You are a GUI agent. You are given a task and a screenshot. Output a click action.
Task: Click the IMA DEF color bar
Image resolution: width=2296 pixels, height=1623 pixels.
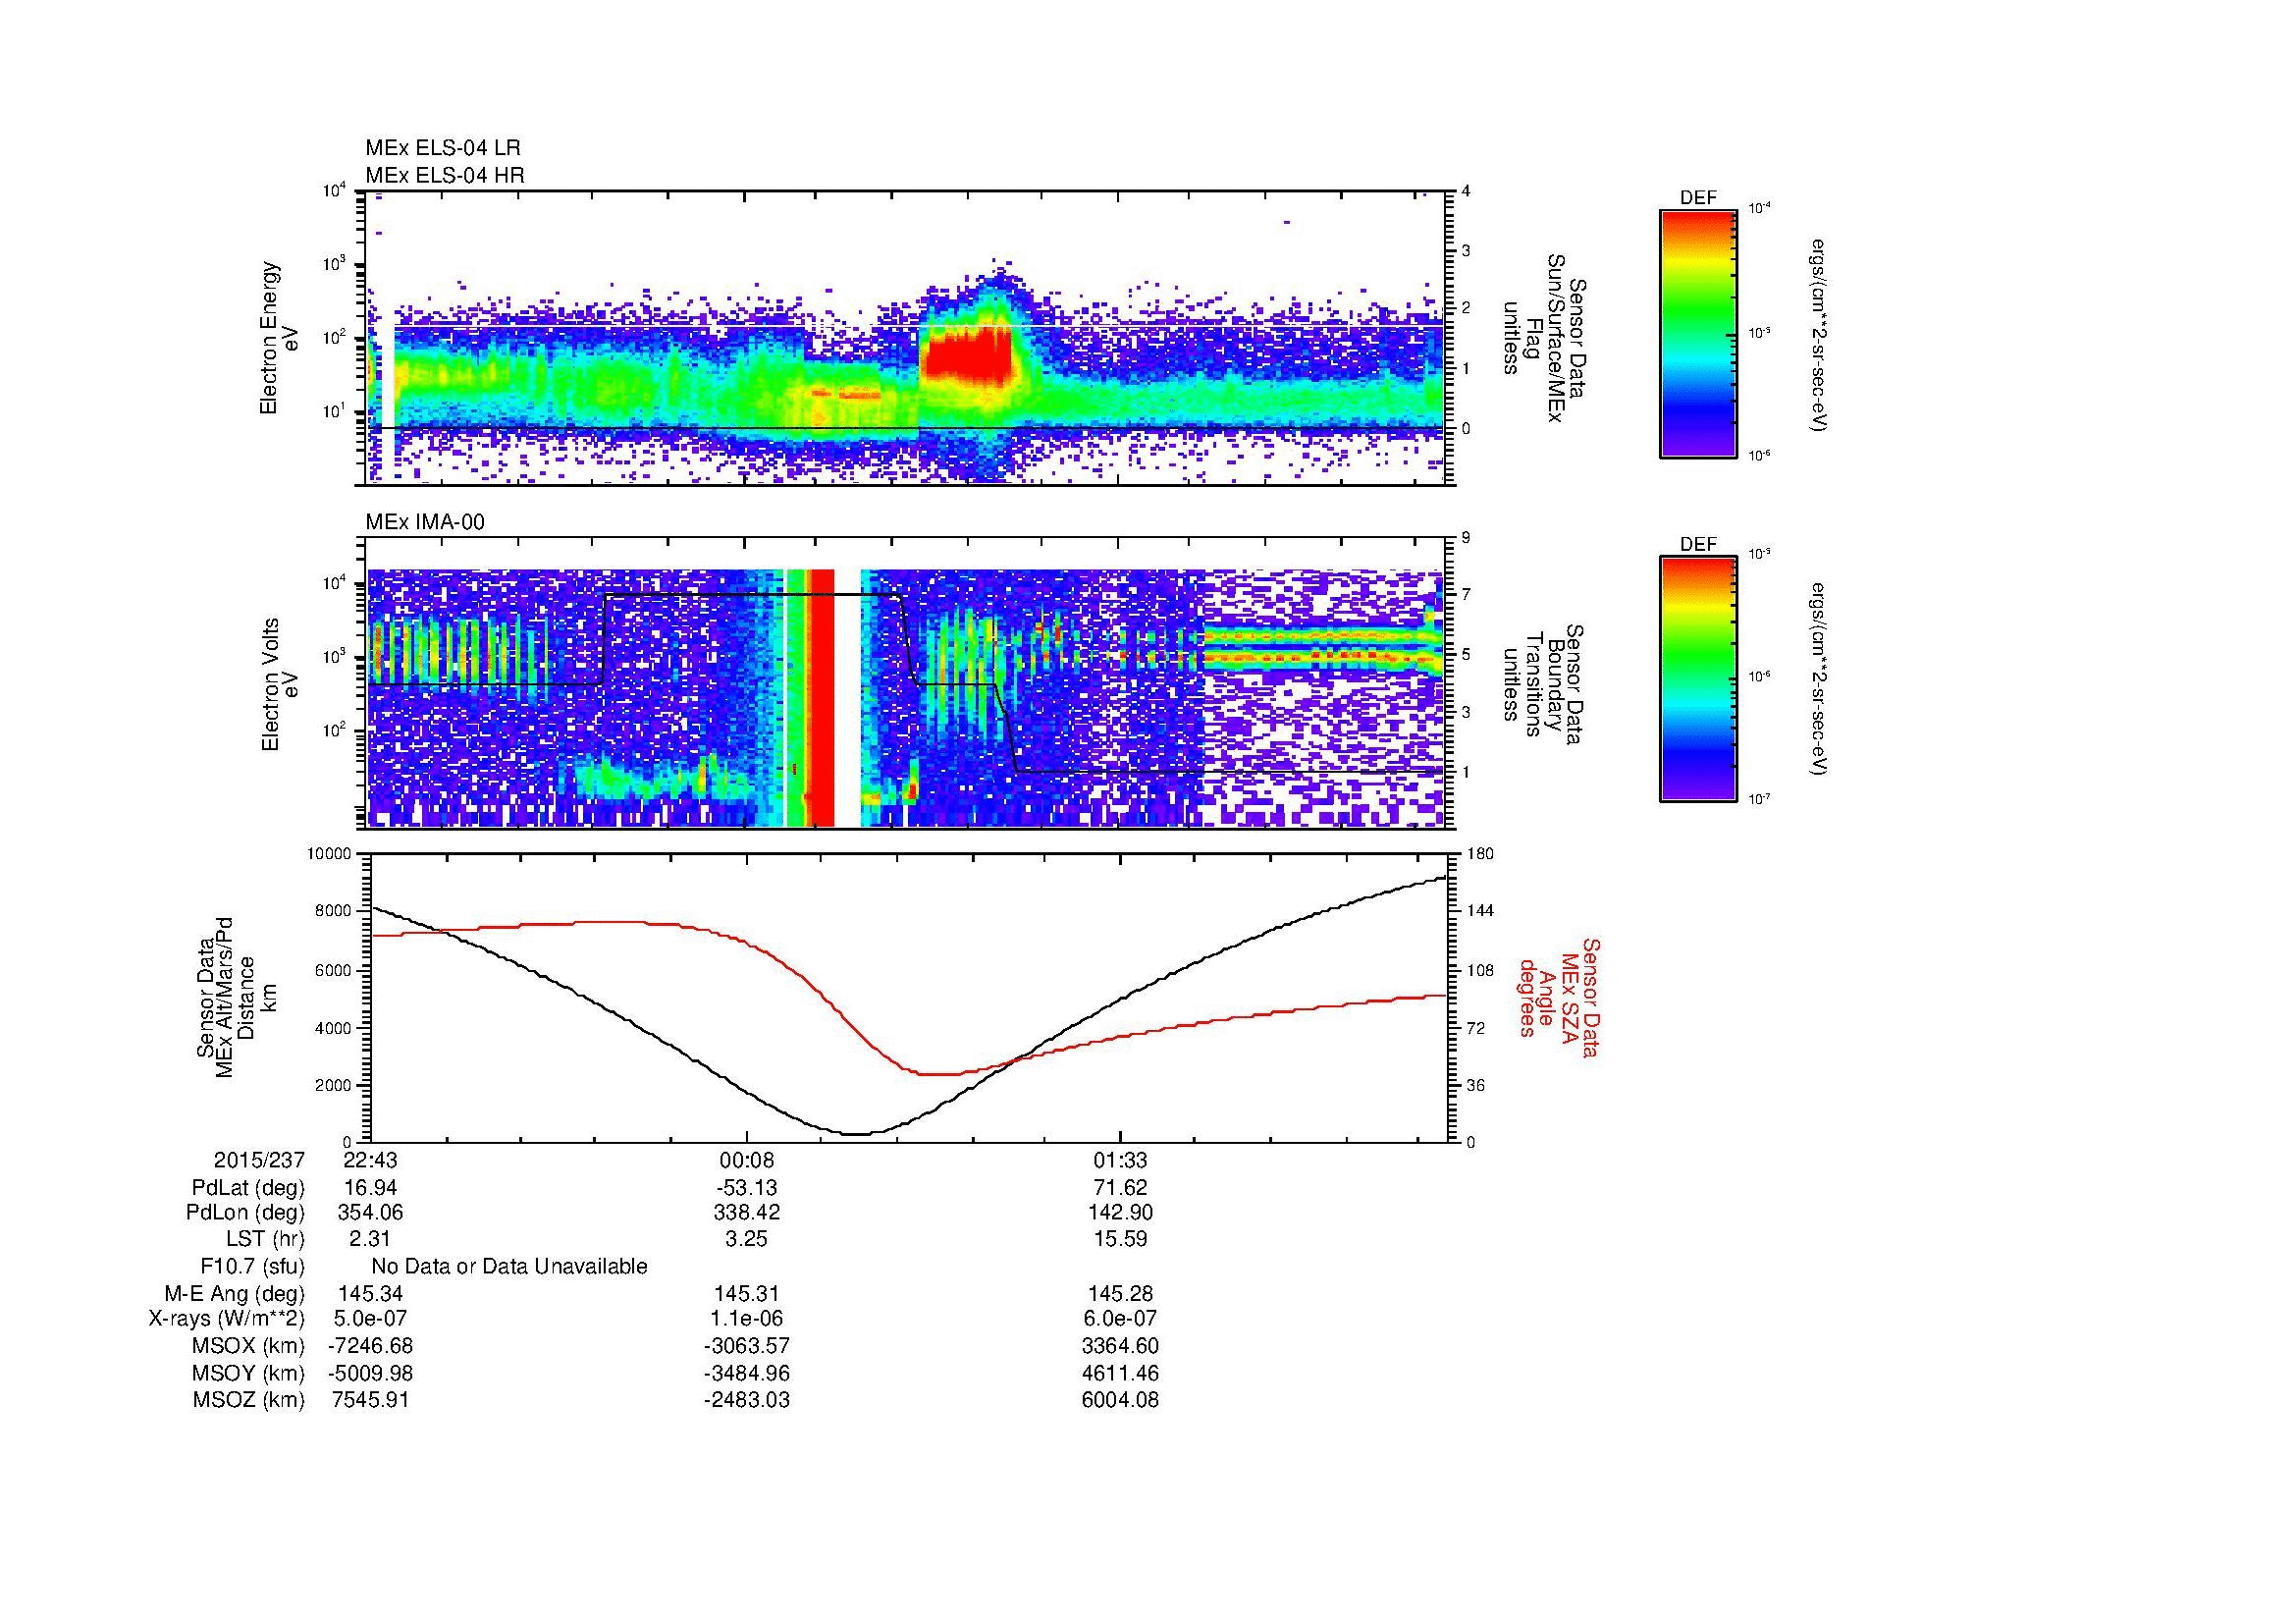(1698, 679)
